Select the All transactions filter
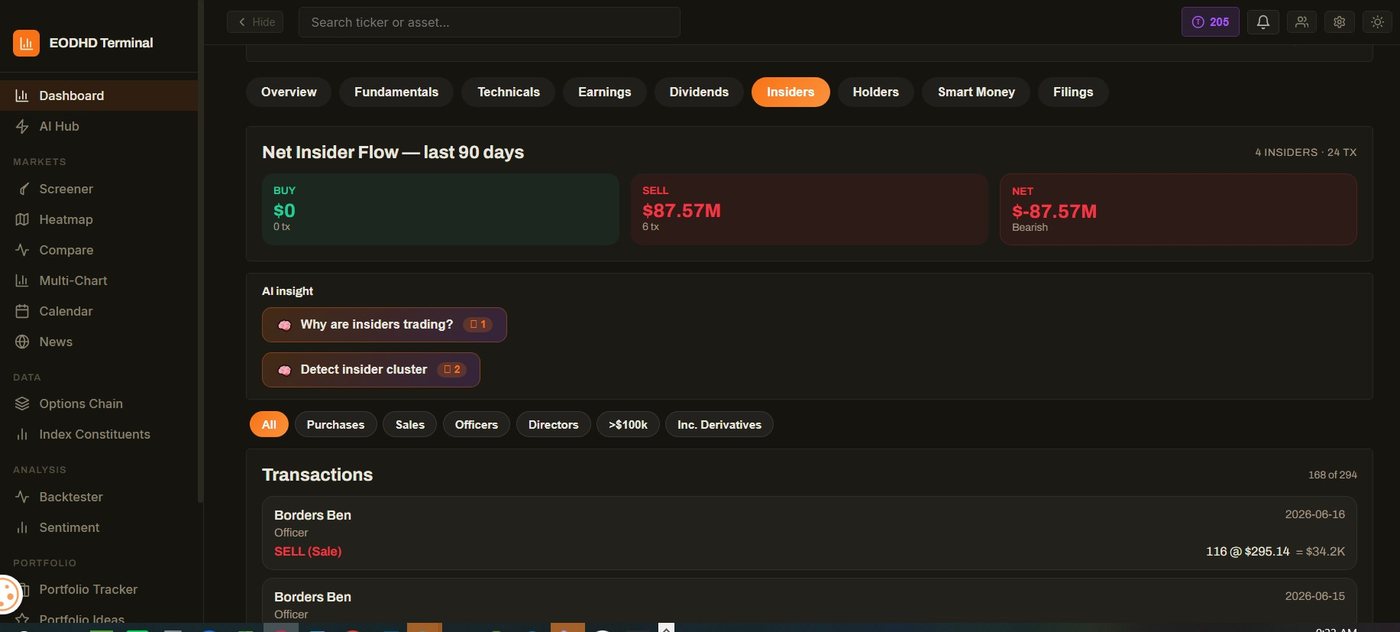The width and height of the screenshot is (1400, 632). tap(269, 425)
